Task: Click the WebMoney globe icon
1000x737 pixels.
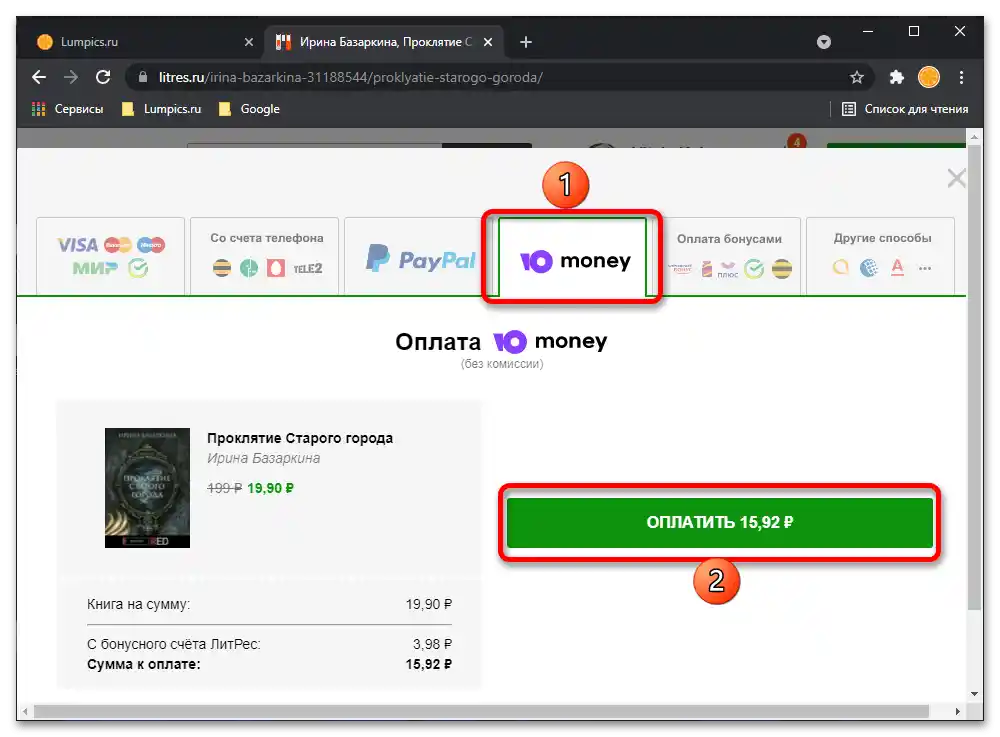Action: [869, 268]
